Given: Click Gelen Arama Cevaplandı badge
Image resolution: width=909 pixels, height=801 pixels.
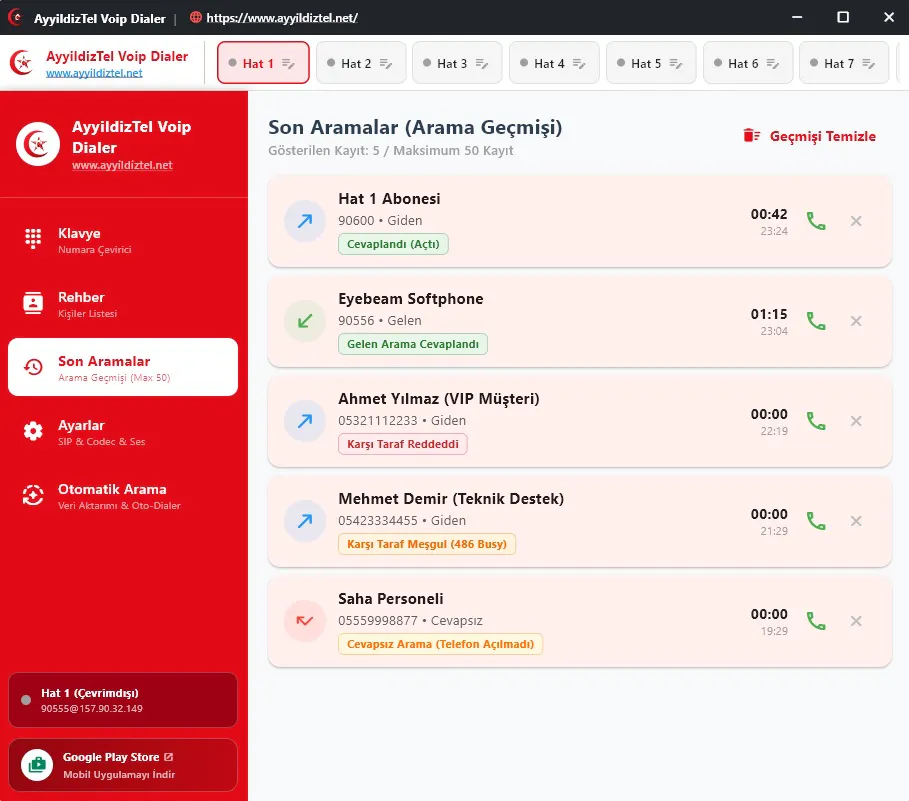Looking at the screenshot, I should tap(413, 344).
